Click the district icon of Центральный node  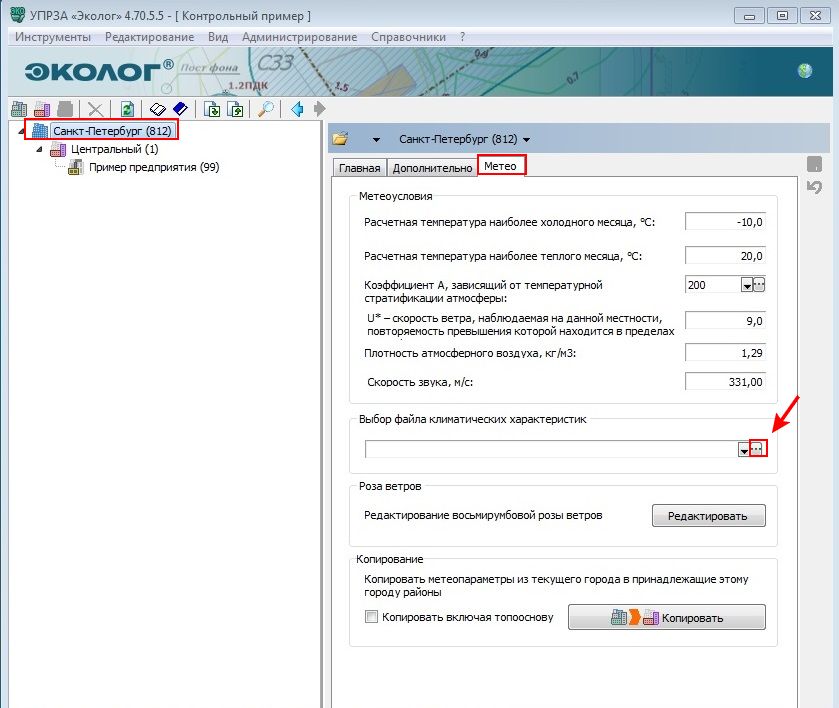(58, 149)
